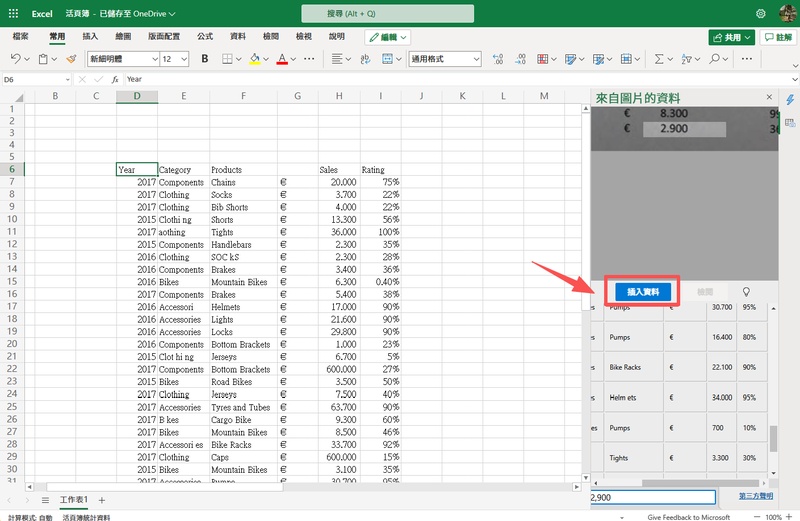Click the 共用 share button
The width and height of the screenshot is (800, 521).
[731, 37]
